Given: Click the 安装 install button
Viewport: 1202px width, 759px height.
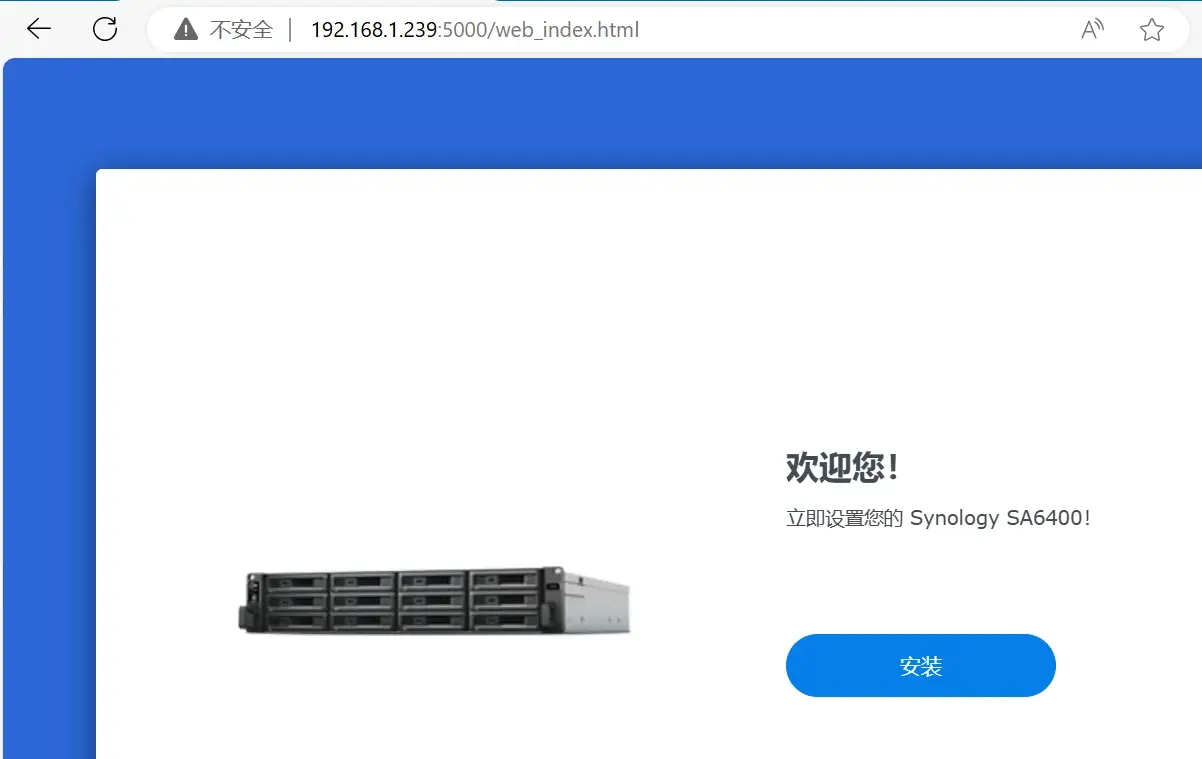Looking at the screenshot, I should [x=921, y=665].
